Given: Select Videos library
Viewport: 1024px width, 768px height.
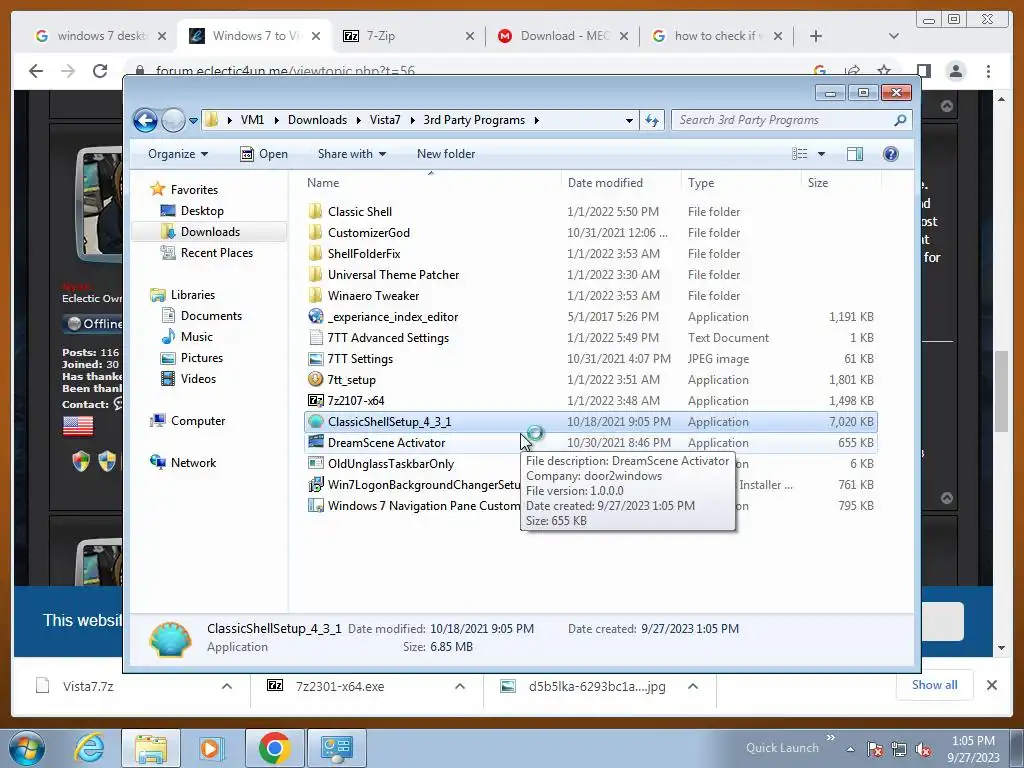Looking at the screenshot, I should click(x=198, y=379).
